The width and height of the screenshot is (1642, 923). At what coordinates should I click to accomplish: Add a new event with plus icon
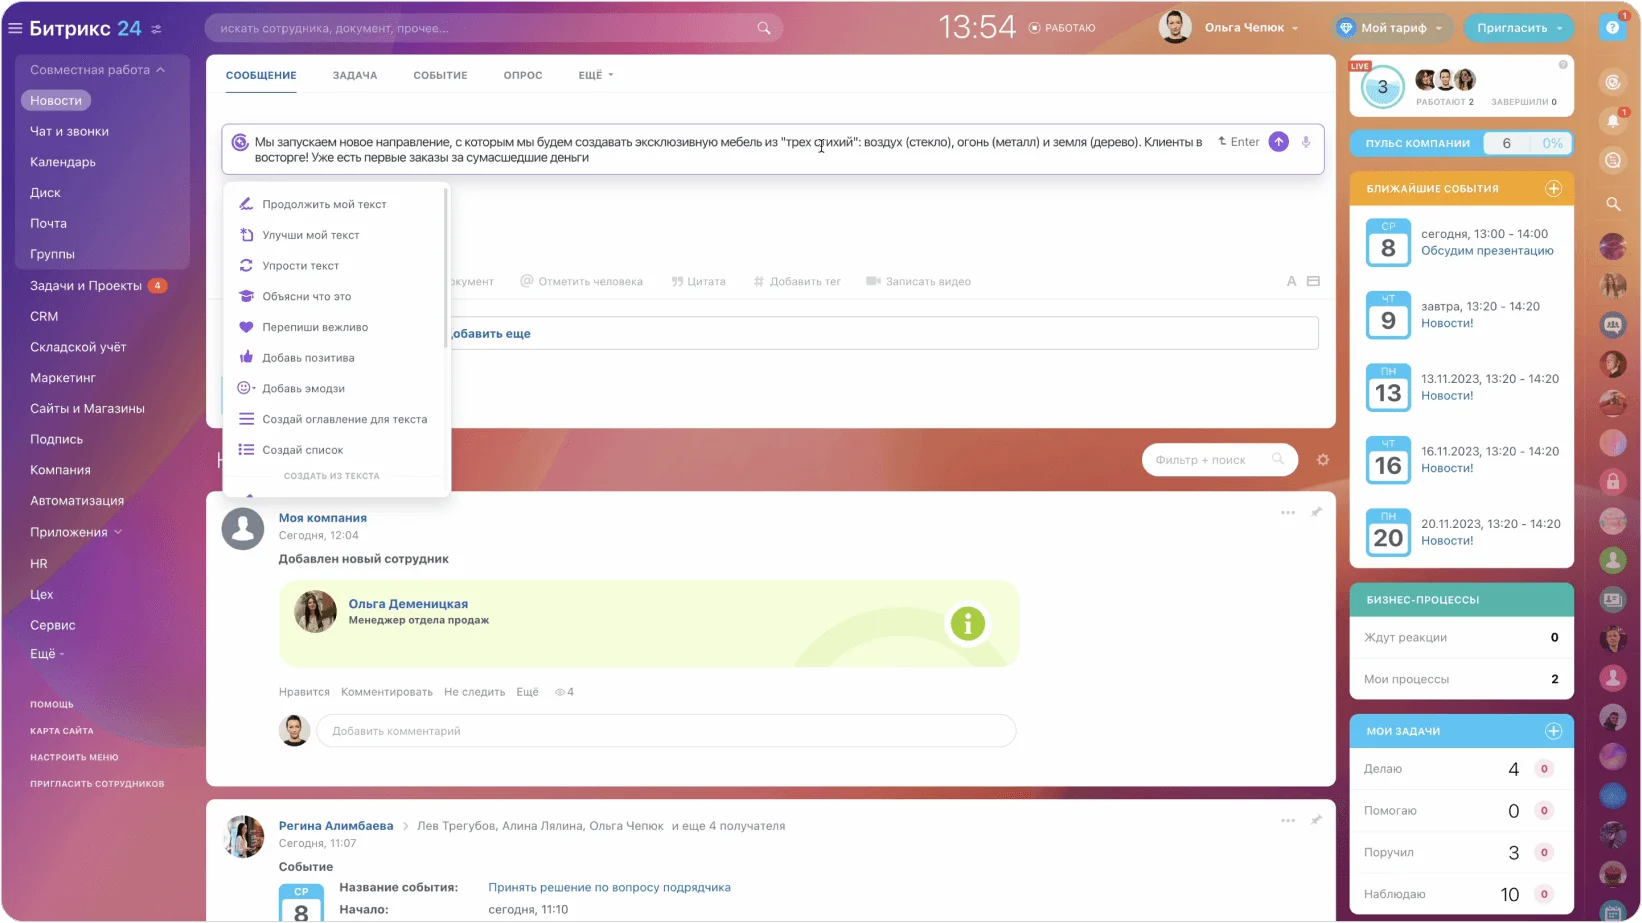click(1553, 188)
